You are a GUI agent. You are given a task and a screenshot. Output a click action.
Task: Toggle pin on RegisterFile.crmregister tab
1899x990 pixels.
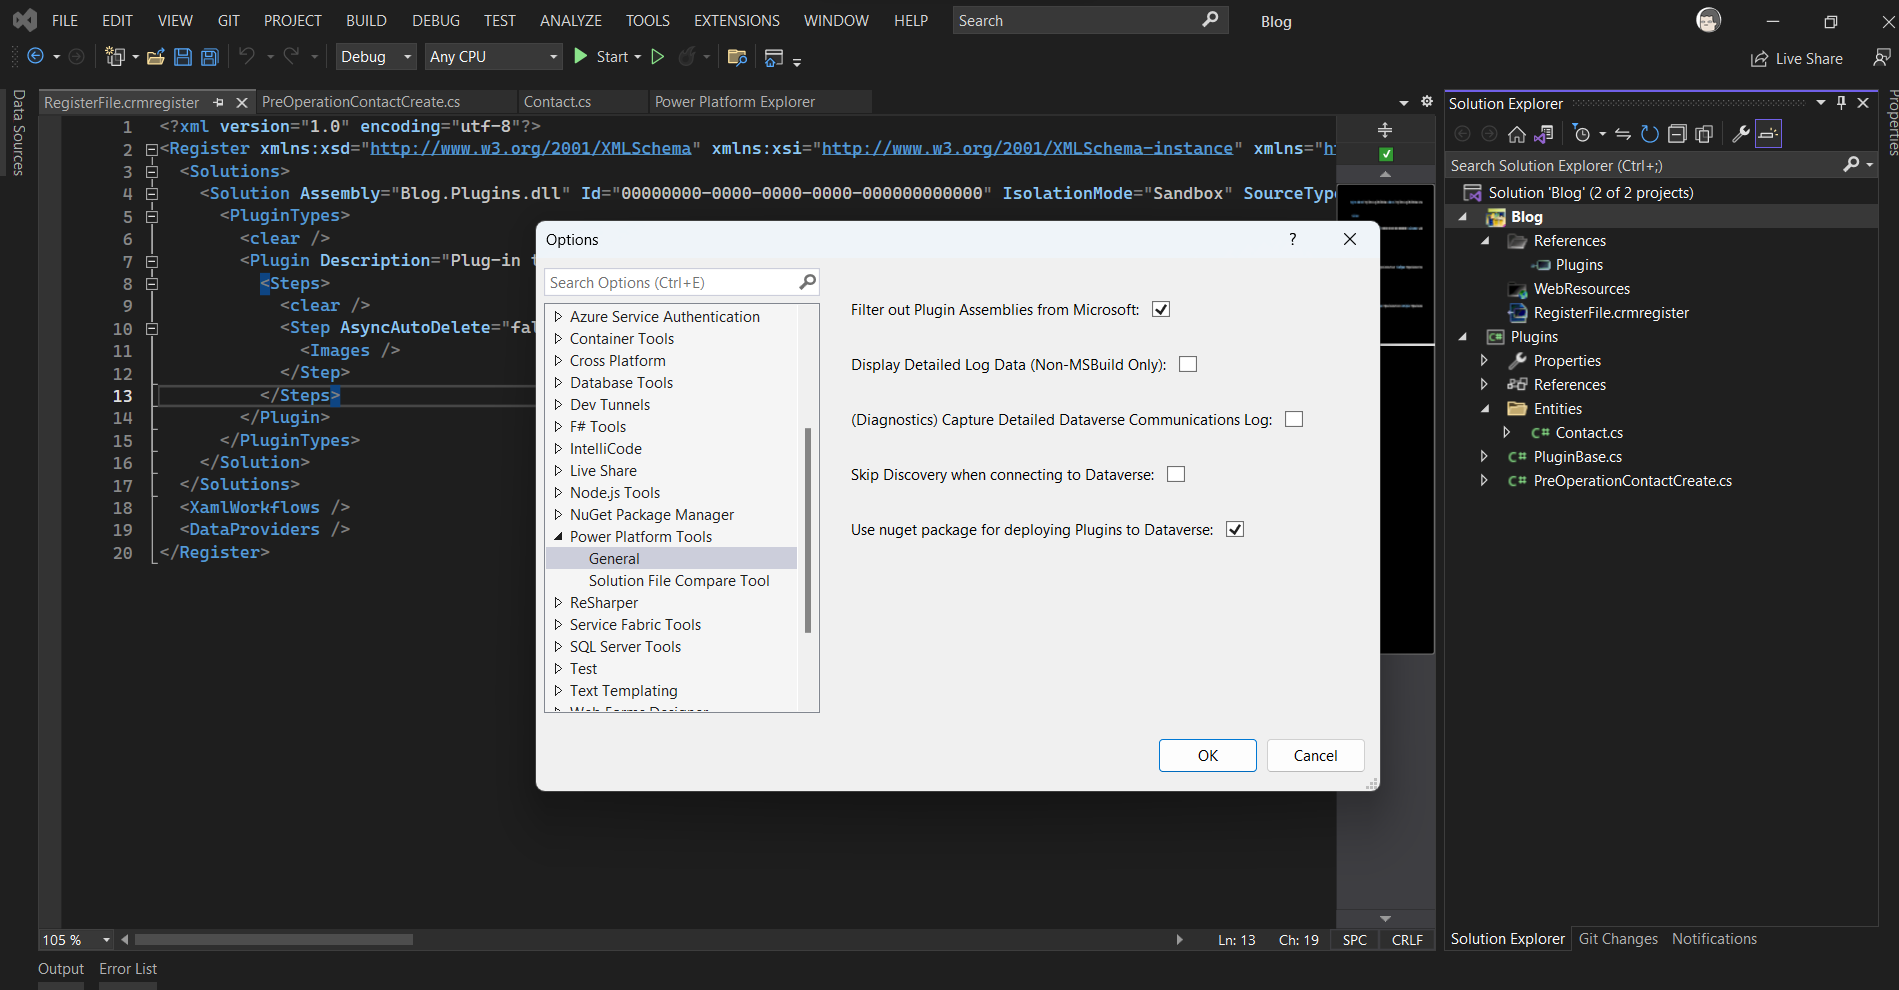click(x=218, y=103)
